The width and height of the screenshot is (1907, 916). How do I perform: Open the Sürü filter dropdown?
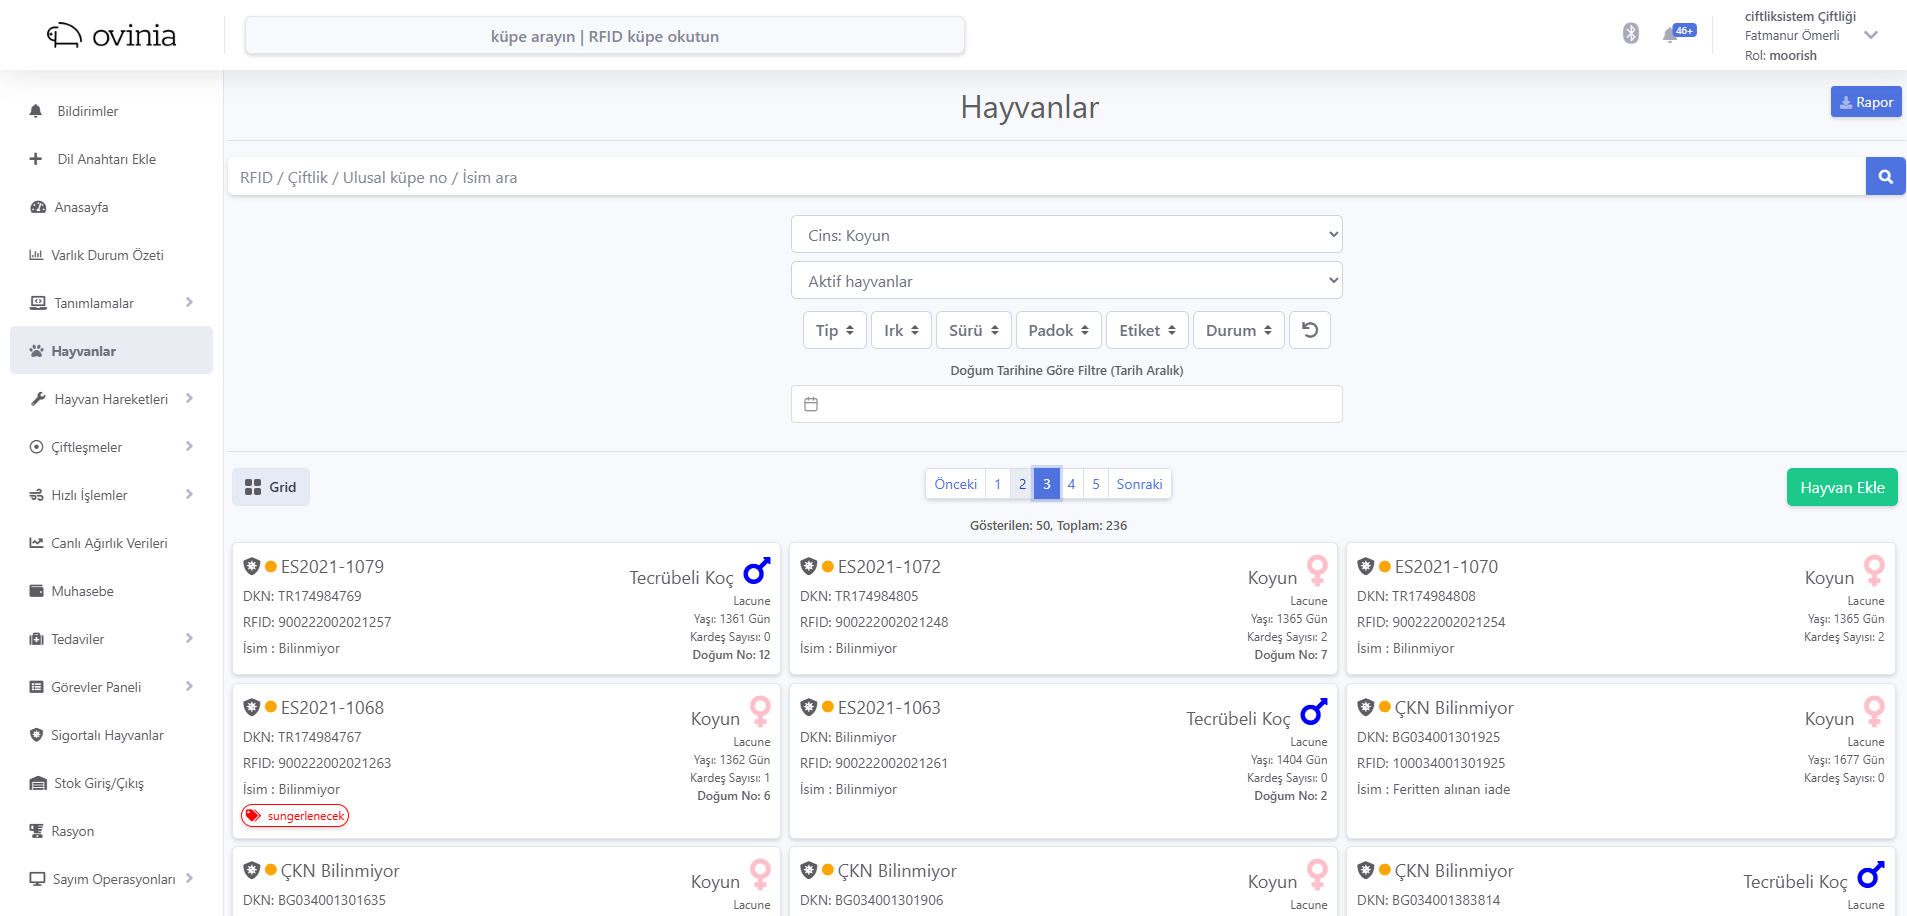coord(974,330)
